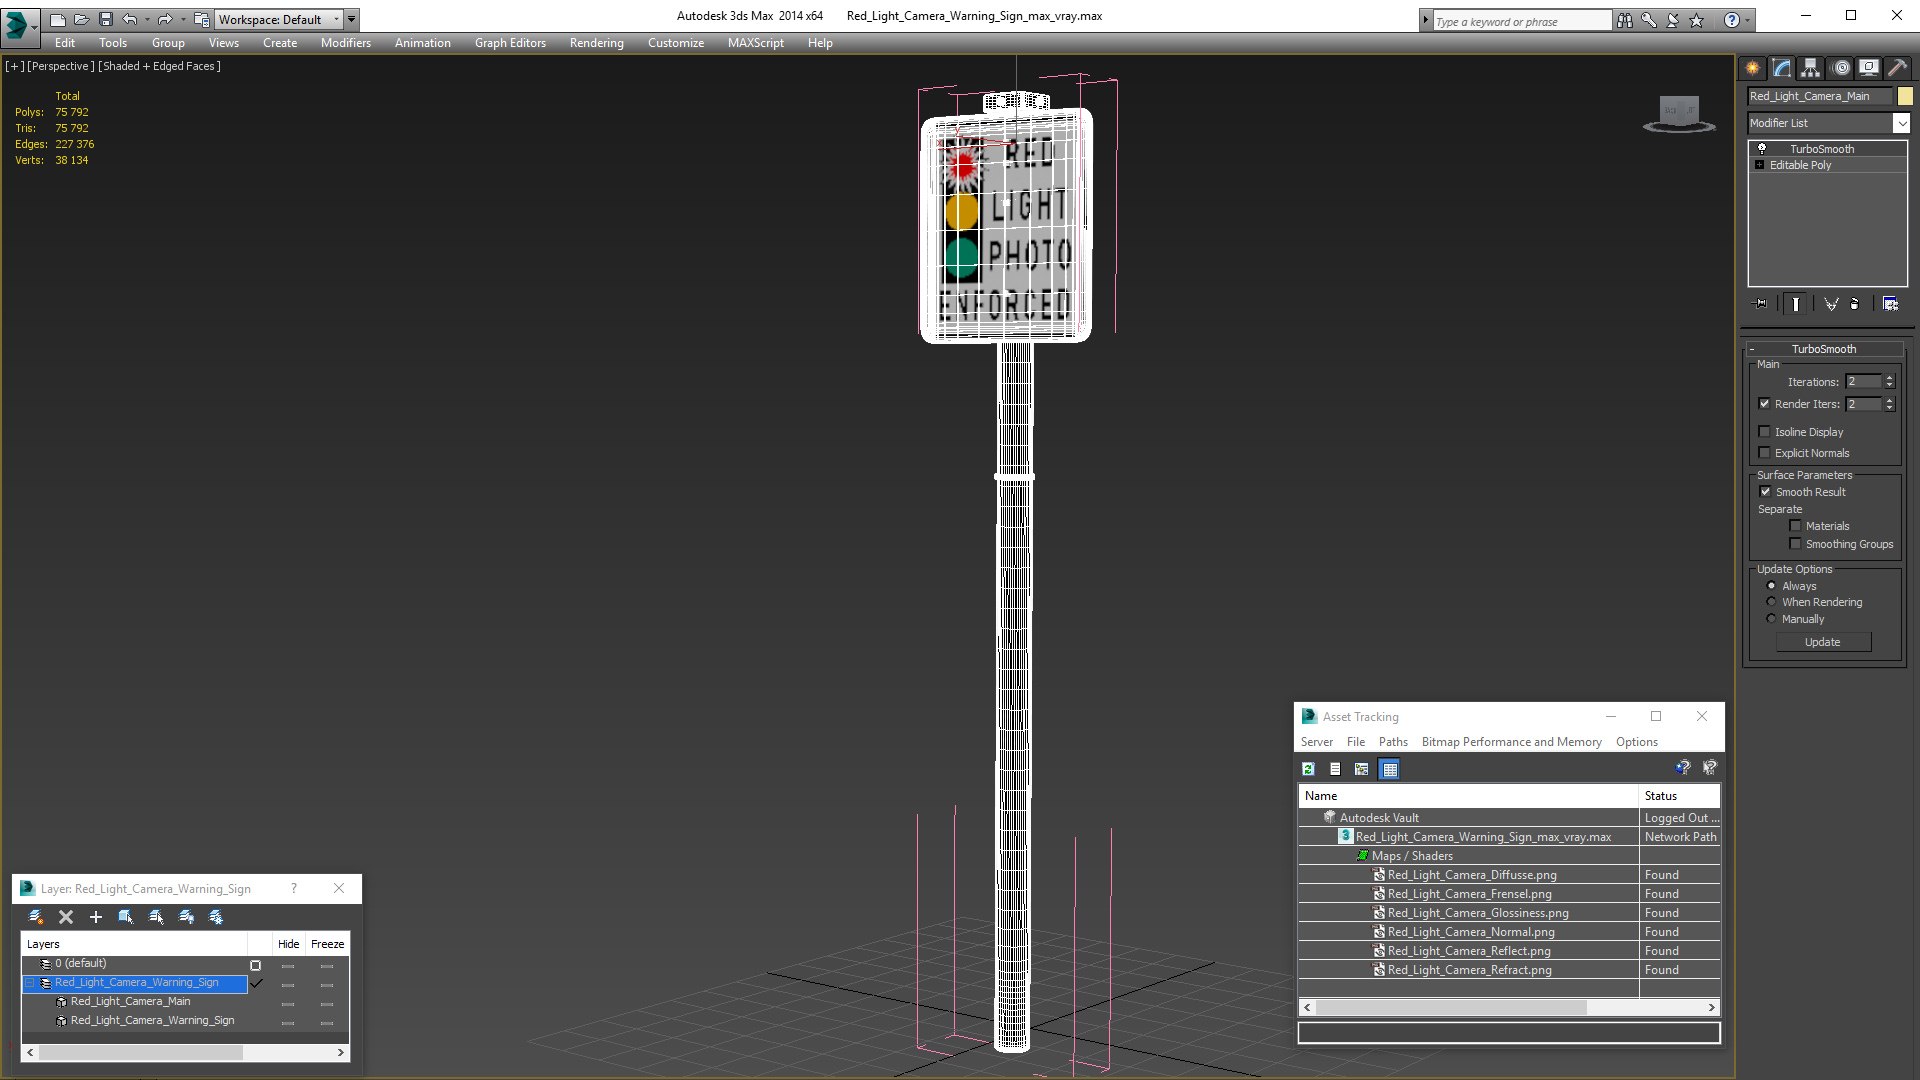
Task: Click the object color swatch
Action: (x=1905, y=96)
